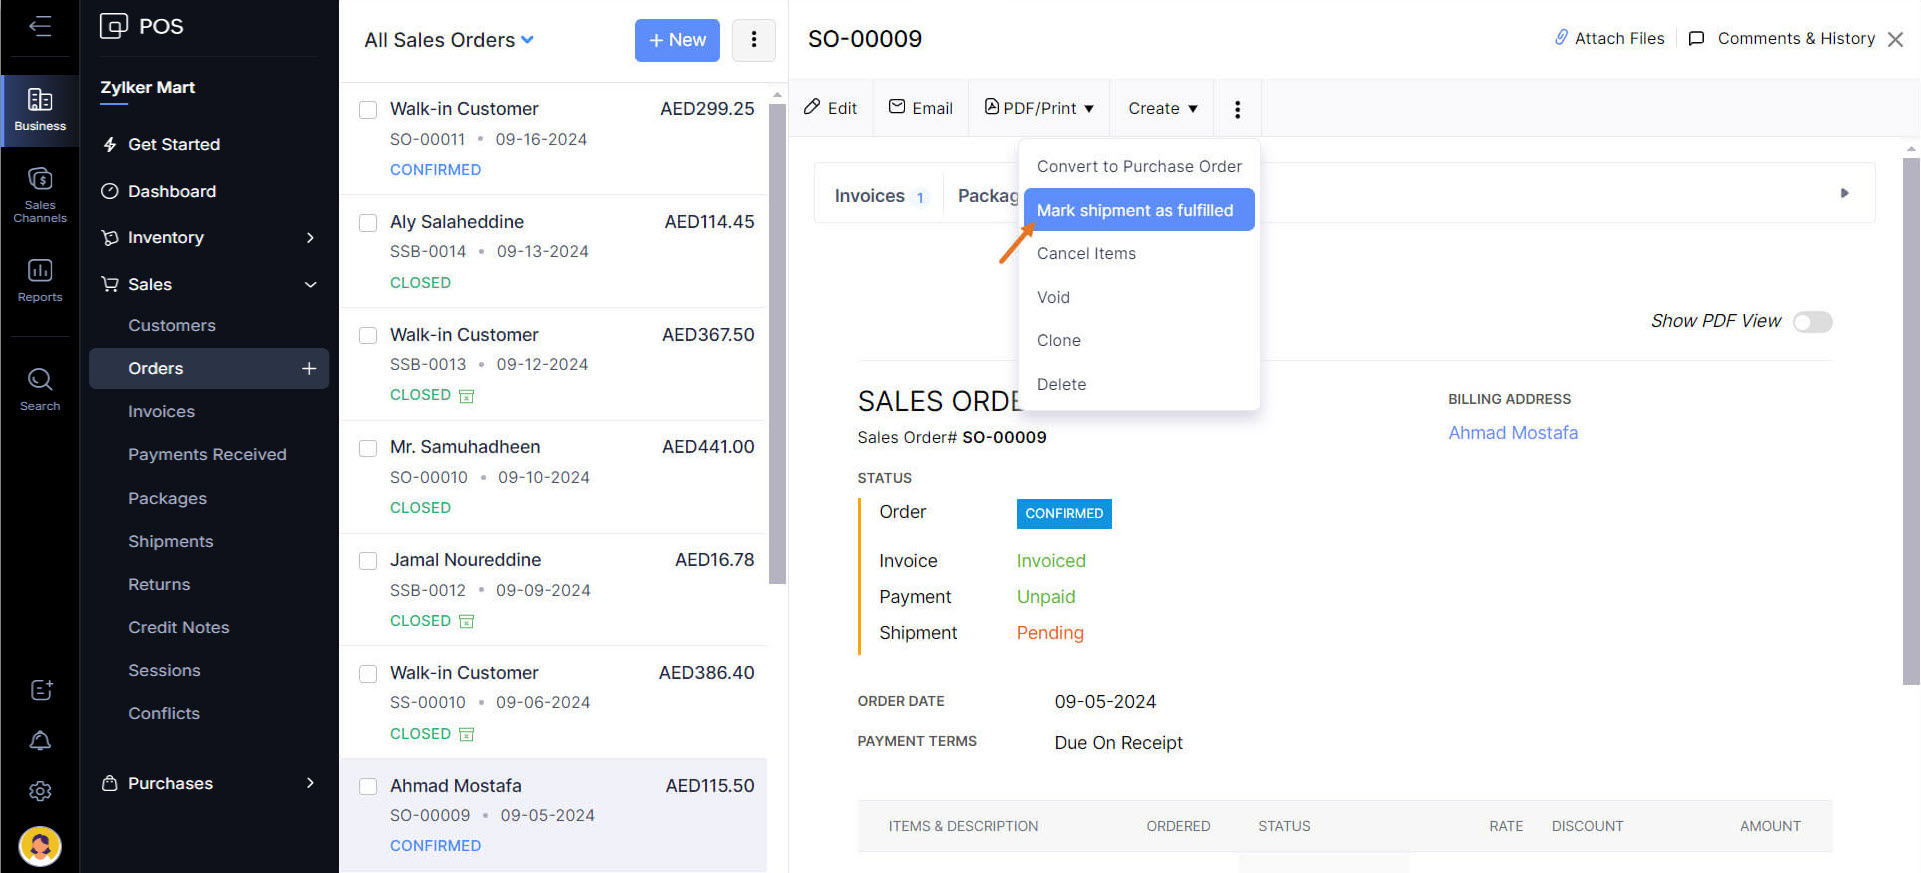Select Cancel Items from the menu

coord(1086,253)
